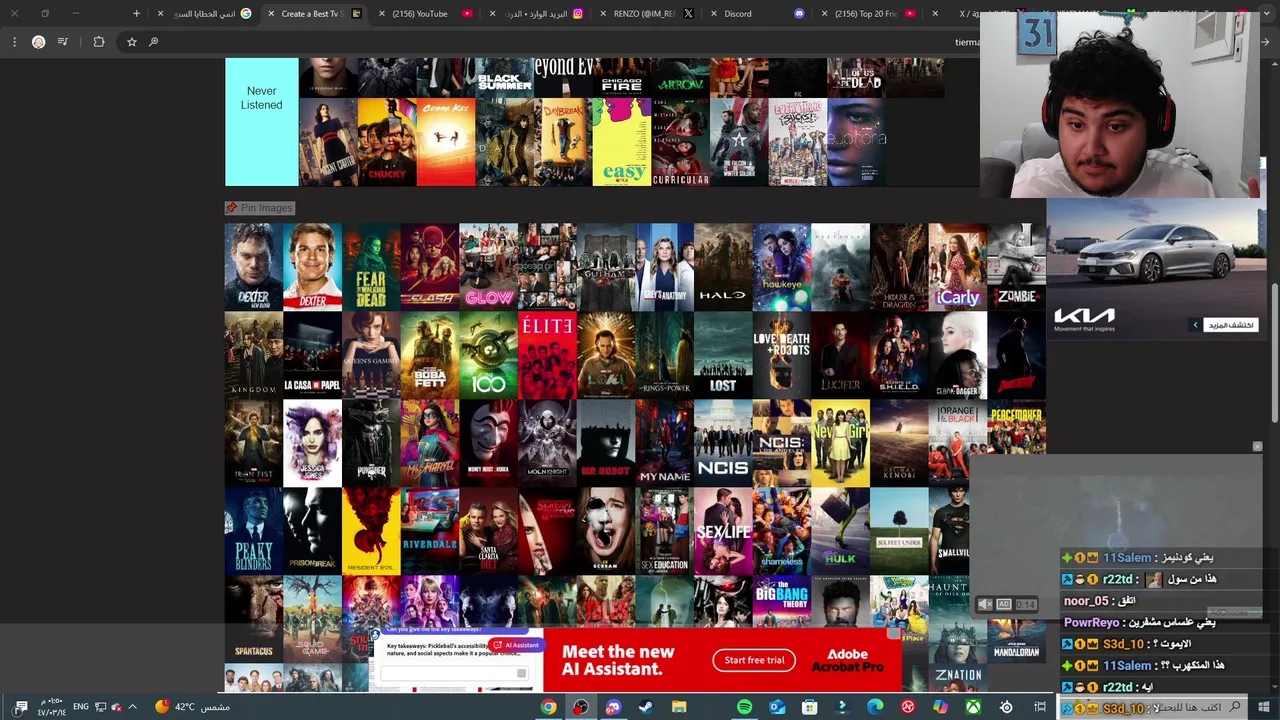
Task: Open the Chrome three-dot menu
Action: tap(14, 42)
